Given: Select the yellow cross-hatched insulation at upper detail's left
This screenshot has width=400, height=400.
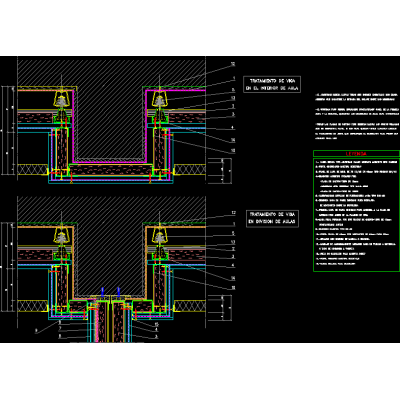Looking at the screenshot, I should [x=33, y=169].
